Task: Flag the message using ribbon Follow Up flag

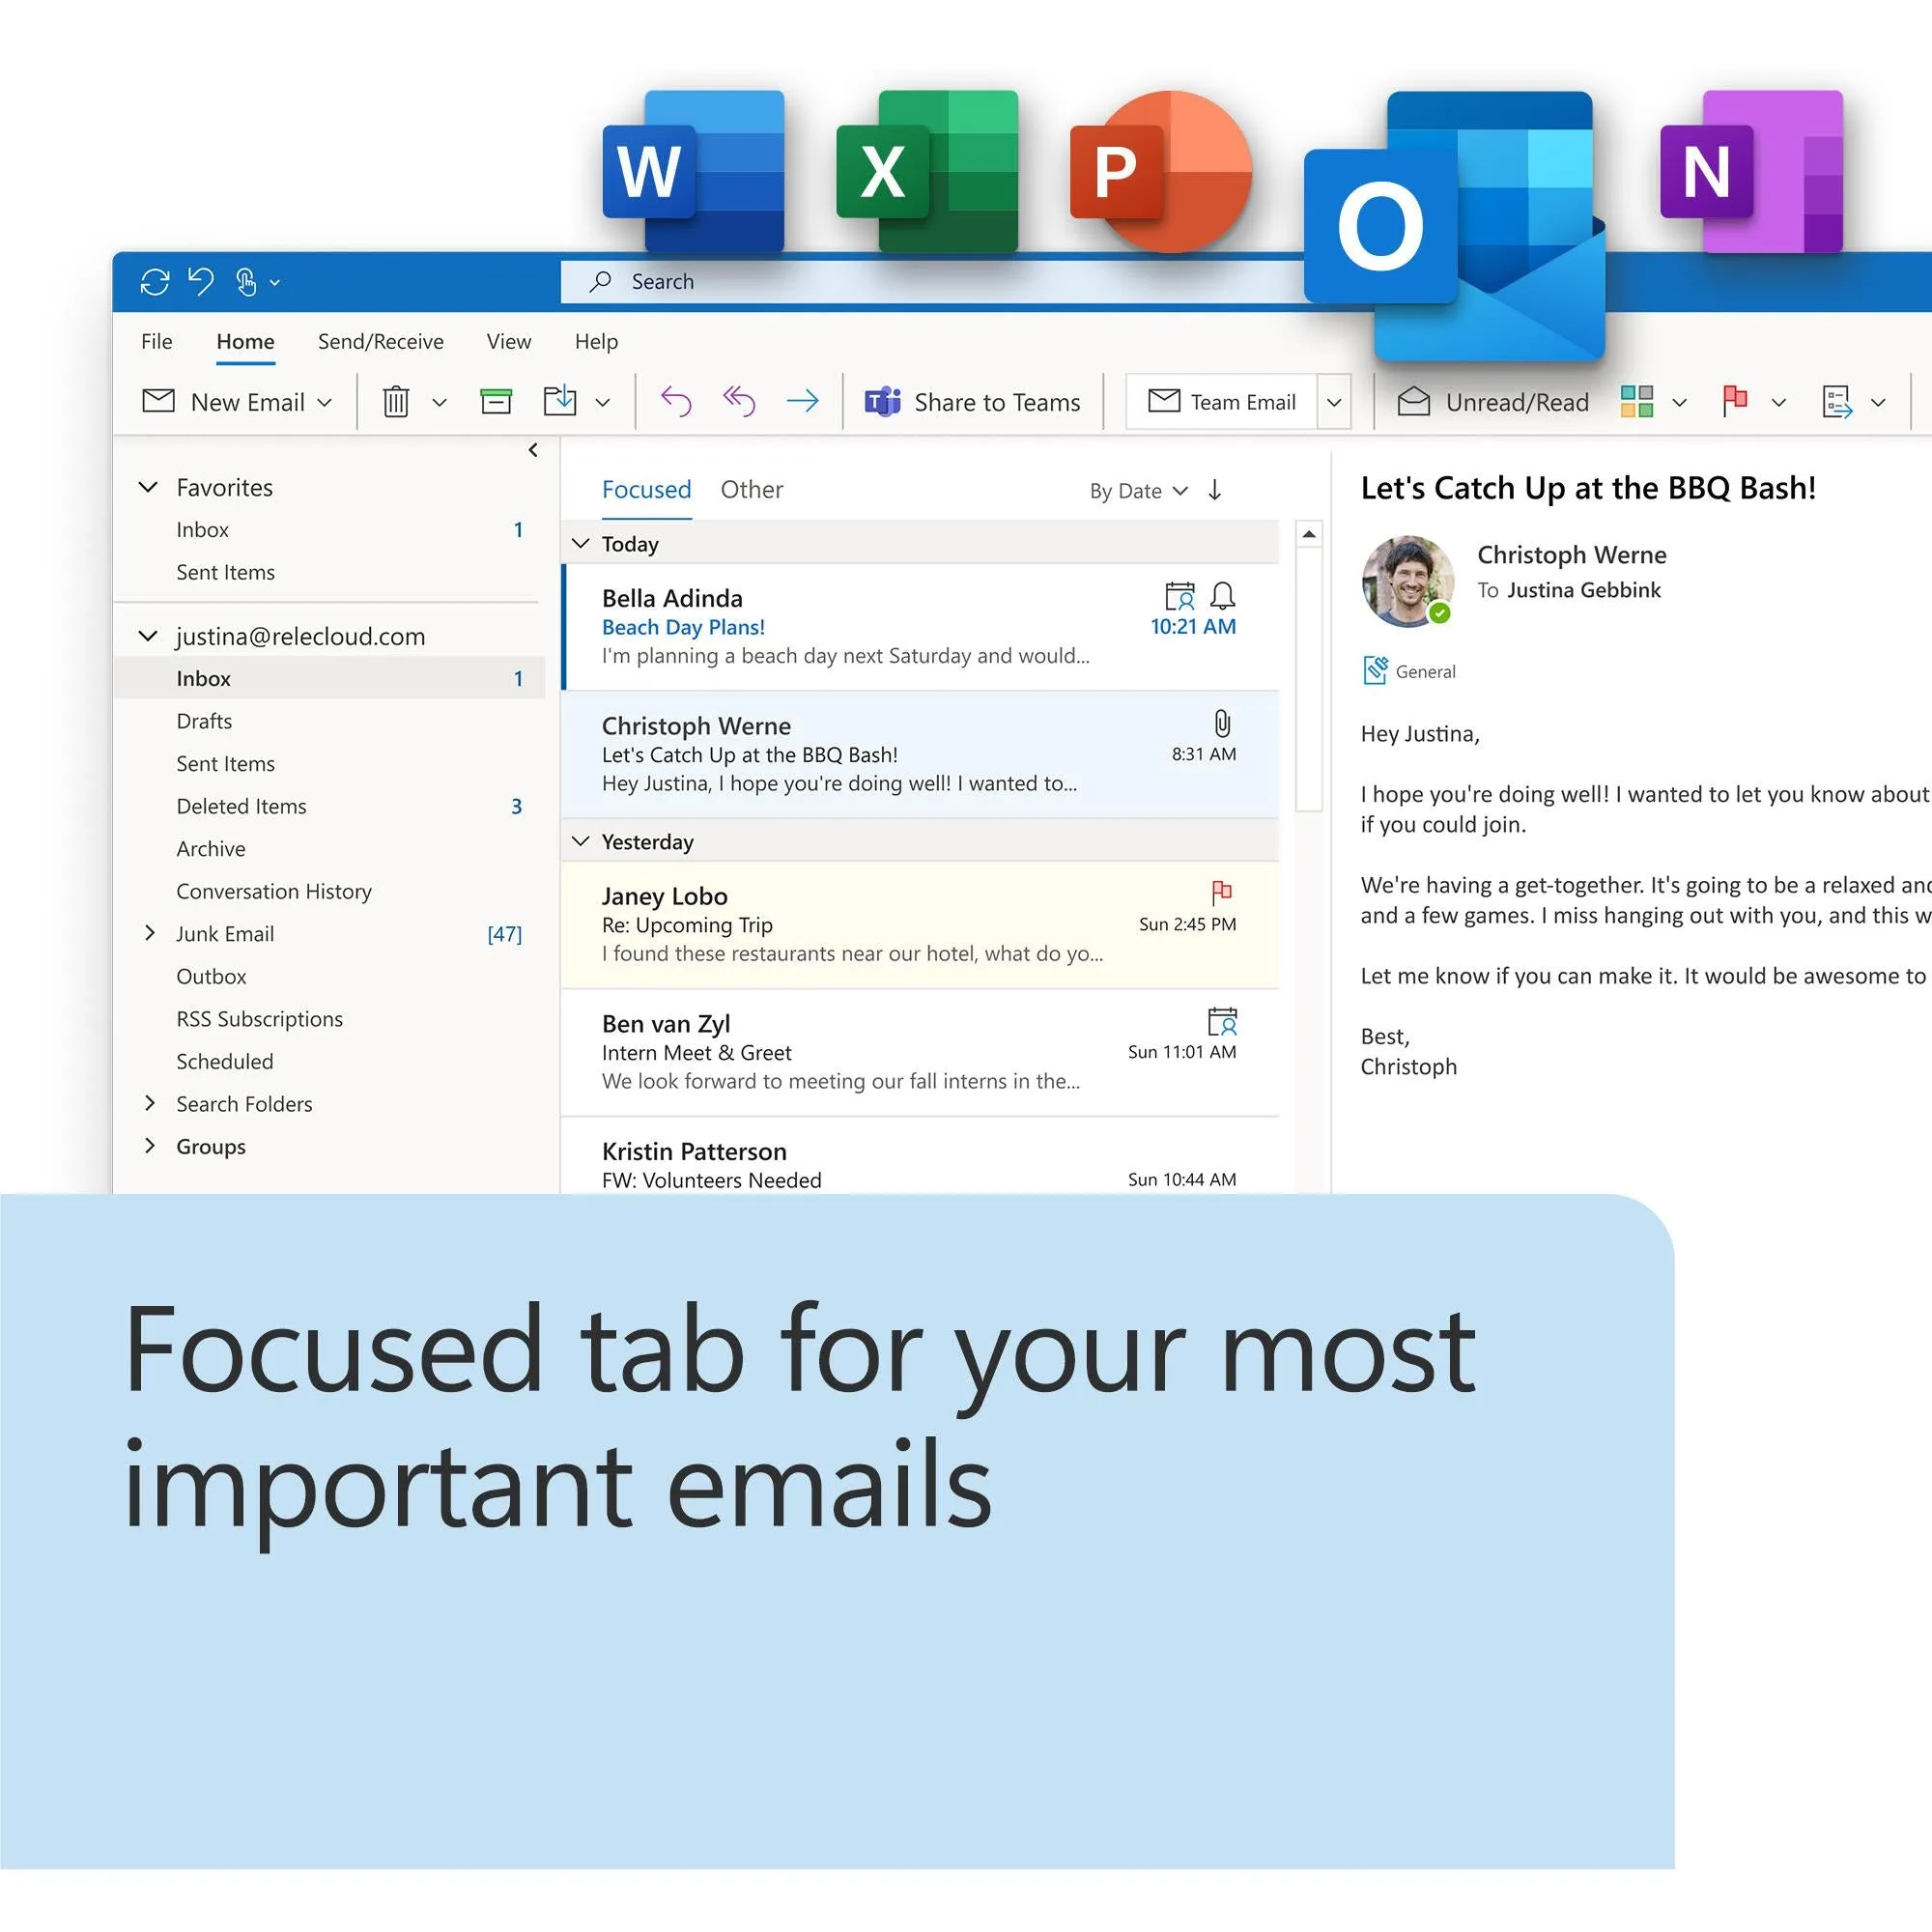Action: [x=1735, y=402]
